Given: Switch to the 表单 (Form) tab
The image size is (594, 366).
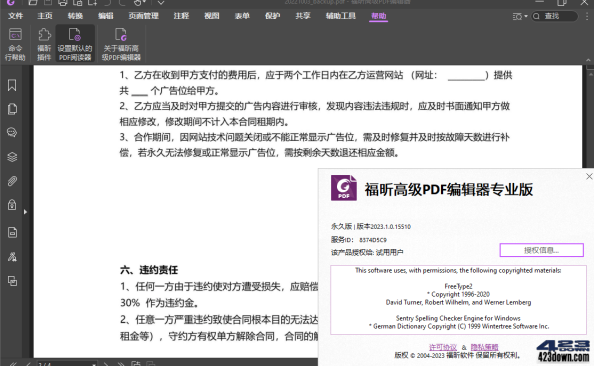Looking at the screenshot, I should (x=242, y=16).
